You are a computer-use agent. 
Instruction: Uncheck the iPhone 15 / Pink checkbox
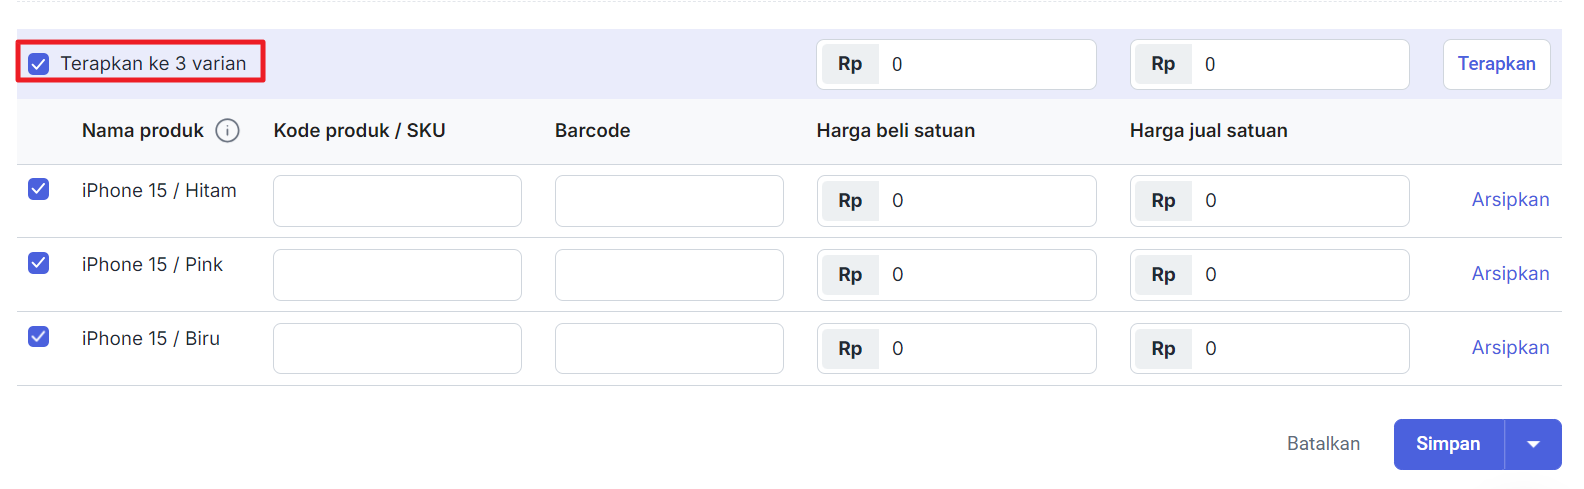[39, 263]
